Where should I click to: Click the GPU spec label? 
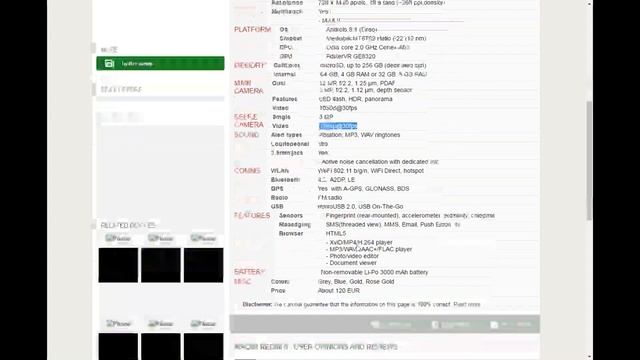[286, 56]
